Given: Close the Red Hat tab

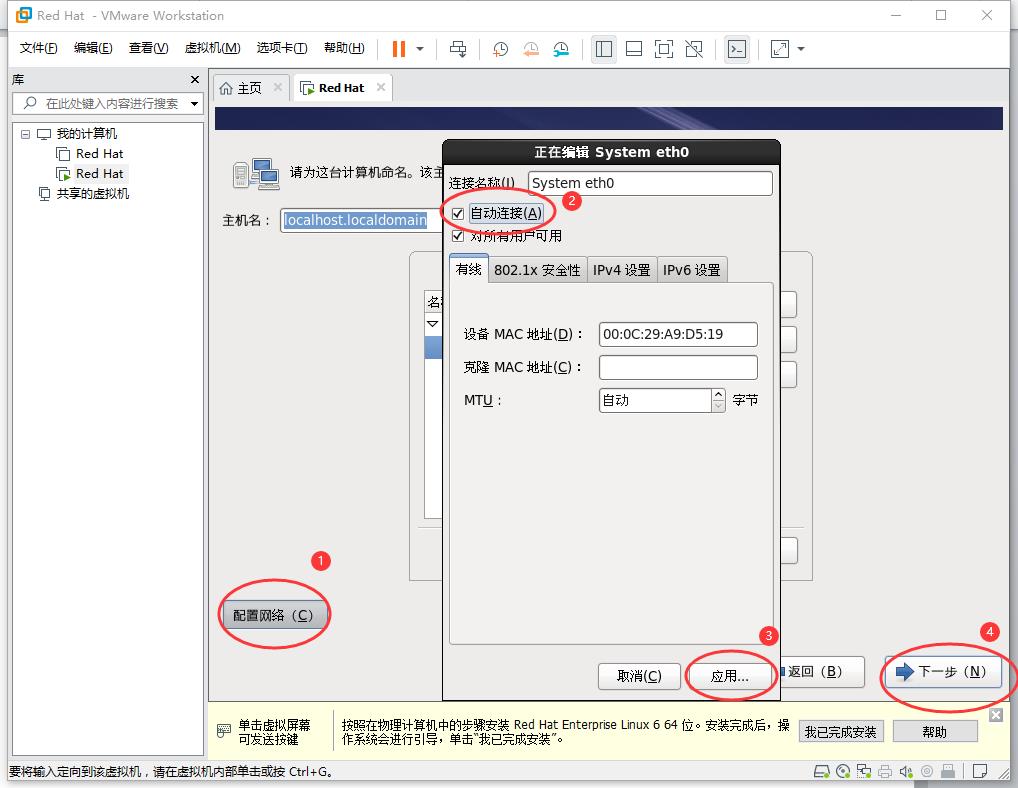Looking at the screenshot, I should 381,86.
